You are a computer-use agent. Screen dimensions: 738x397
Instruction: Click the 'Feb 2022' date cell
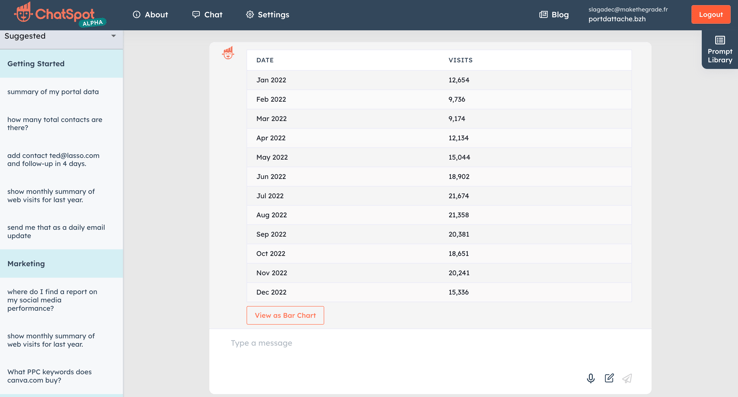click(x=271, y=99)
